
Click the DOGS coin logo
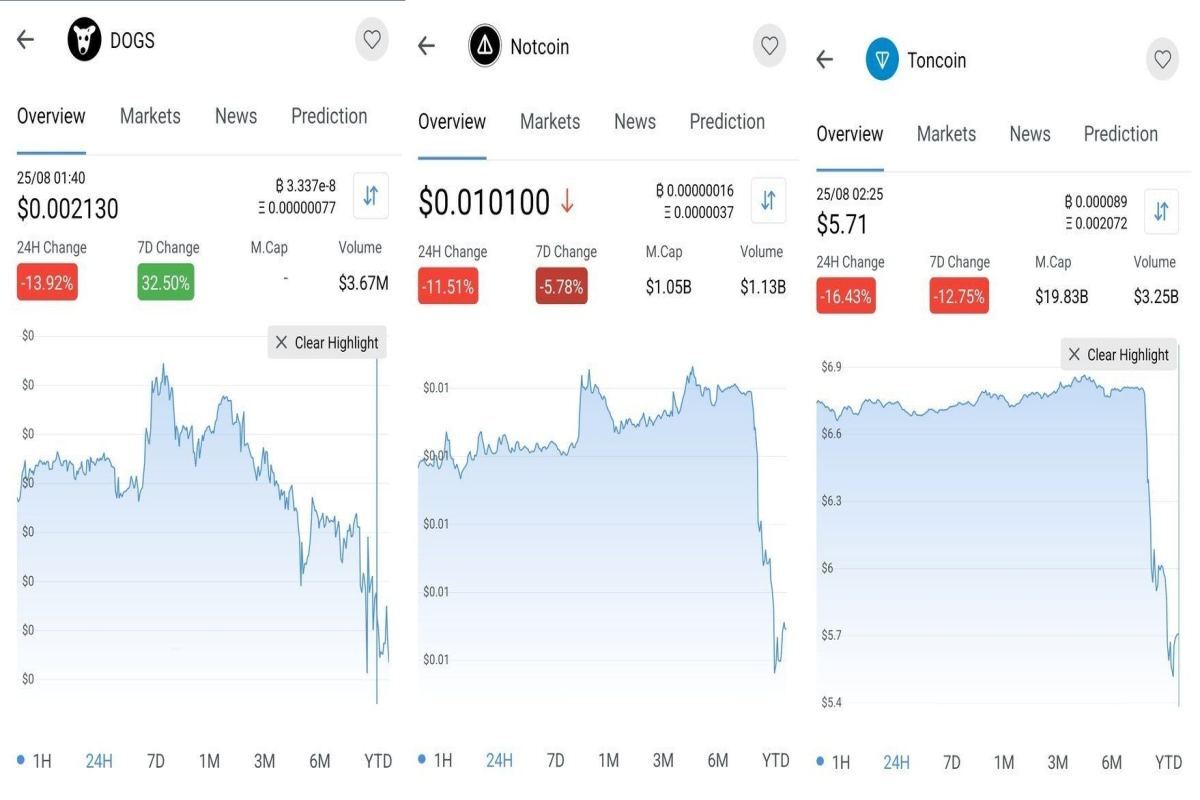click(84, 41)
